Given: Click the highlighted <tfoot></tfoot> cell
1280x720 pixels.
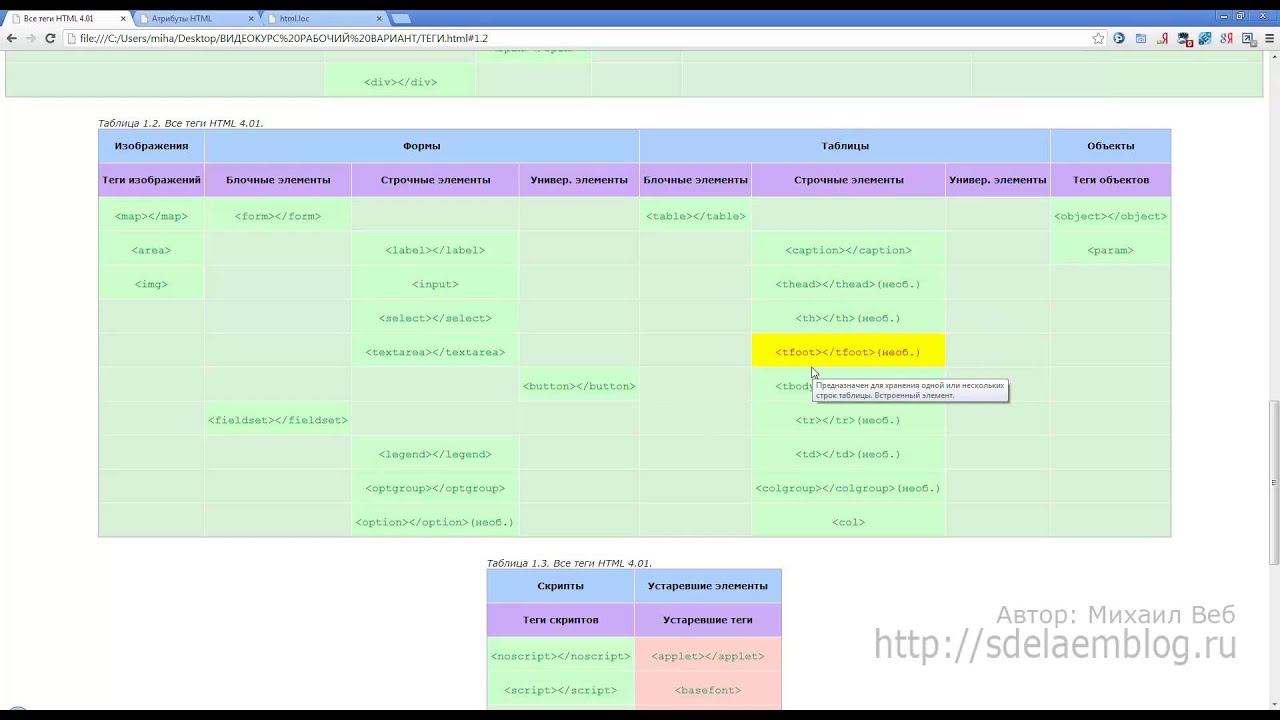Looking at the screenshot, I should [848, 352].
